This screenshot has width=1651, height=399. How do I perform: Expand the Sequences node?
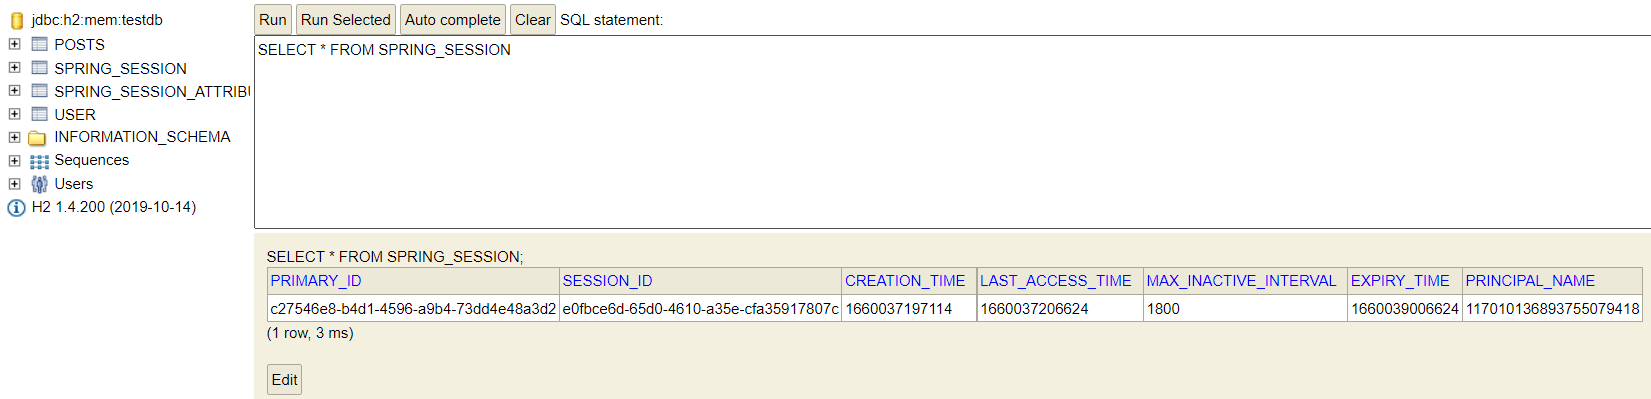coord(14,160)
